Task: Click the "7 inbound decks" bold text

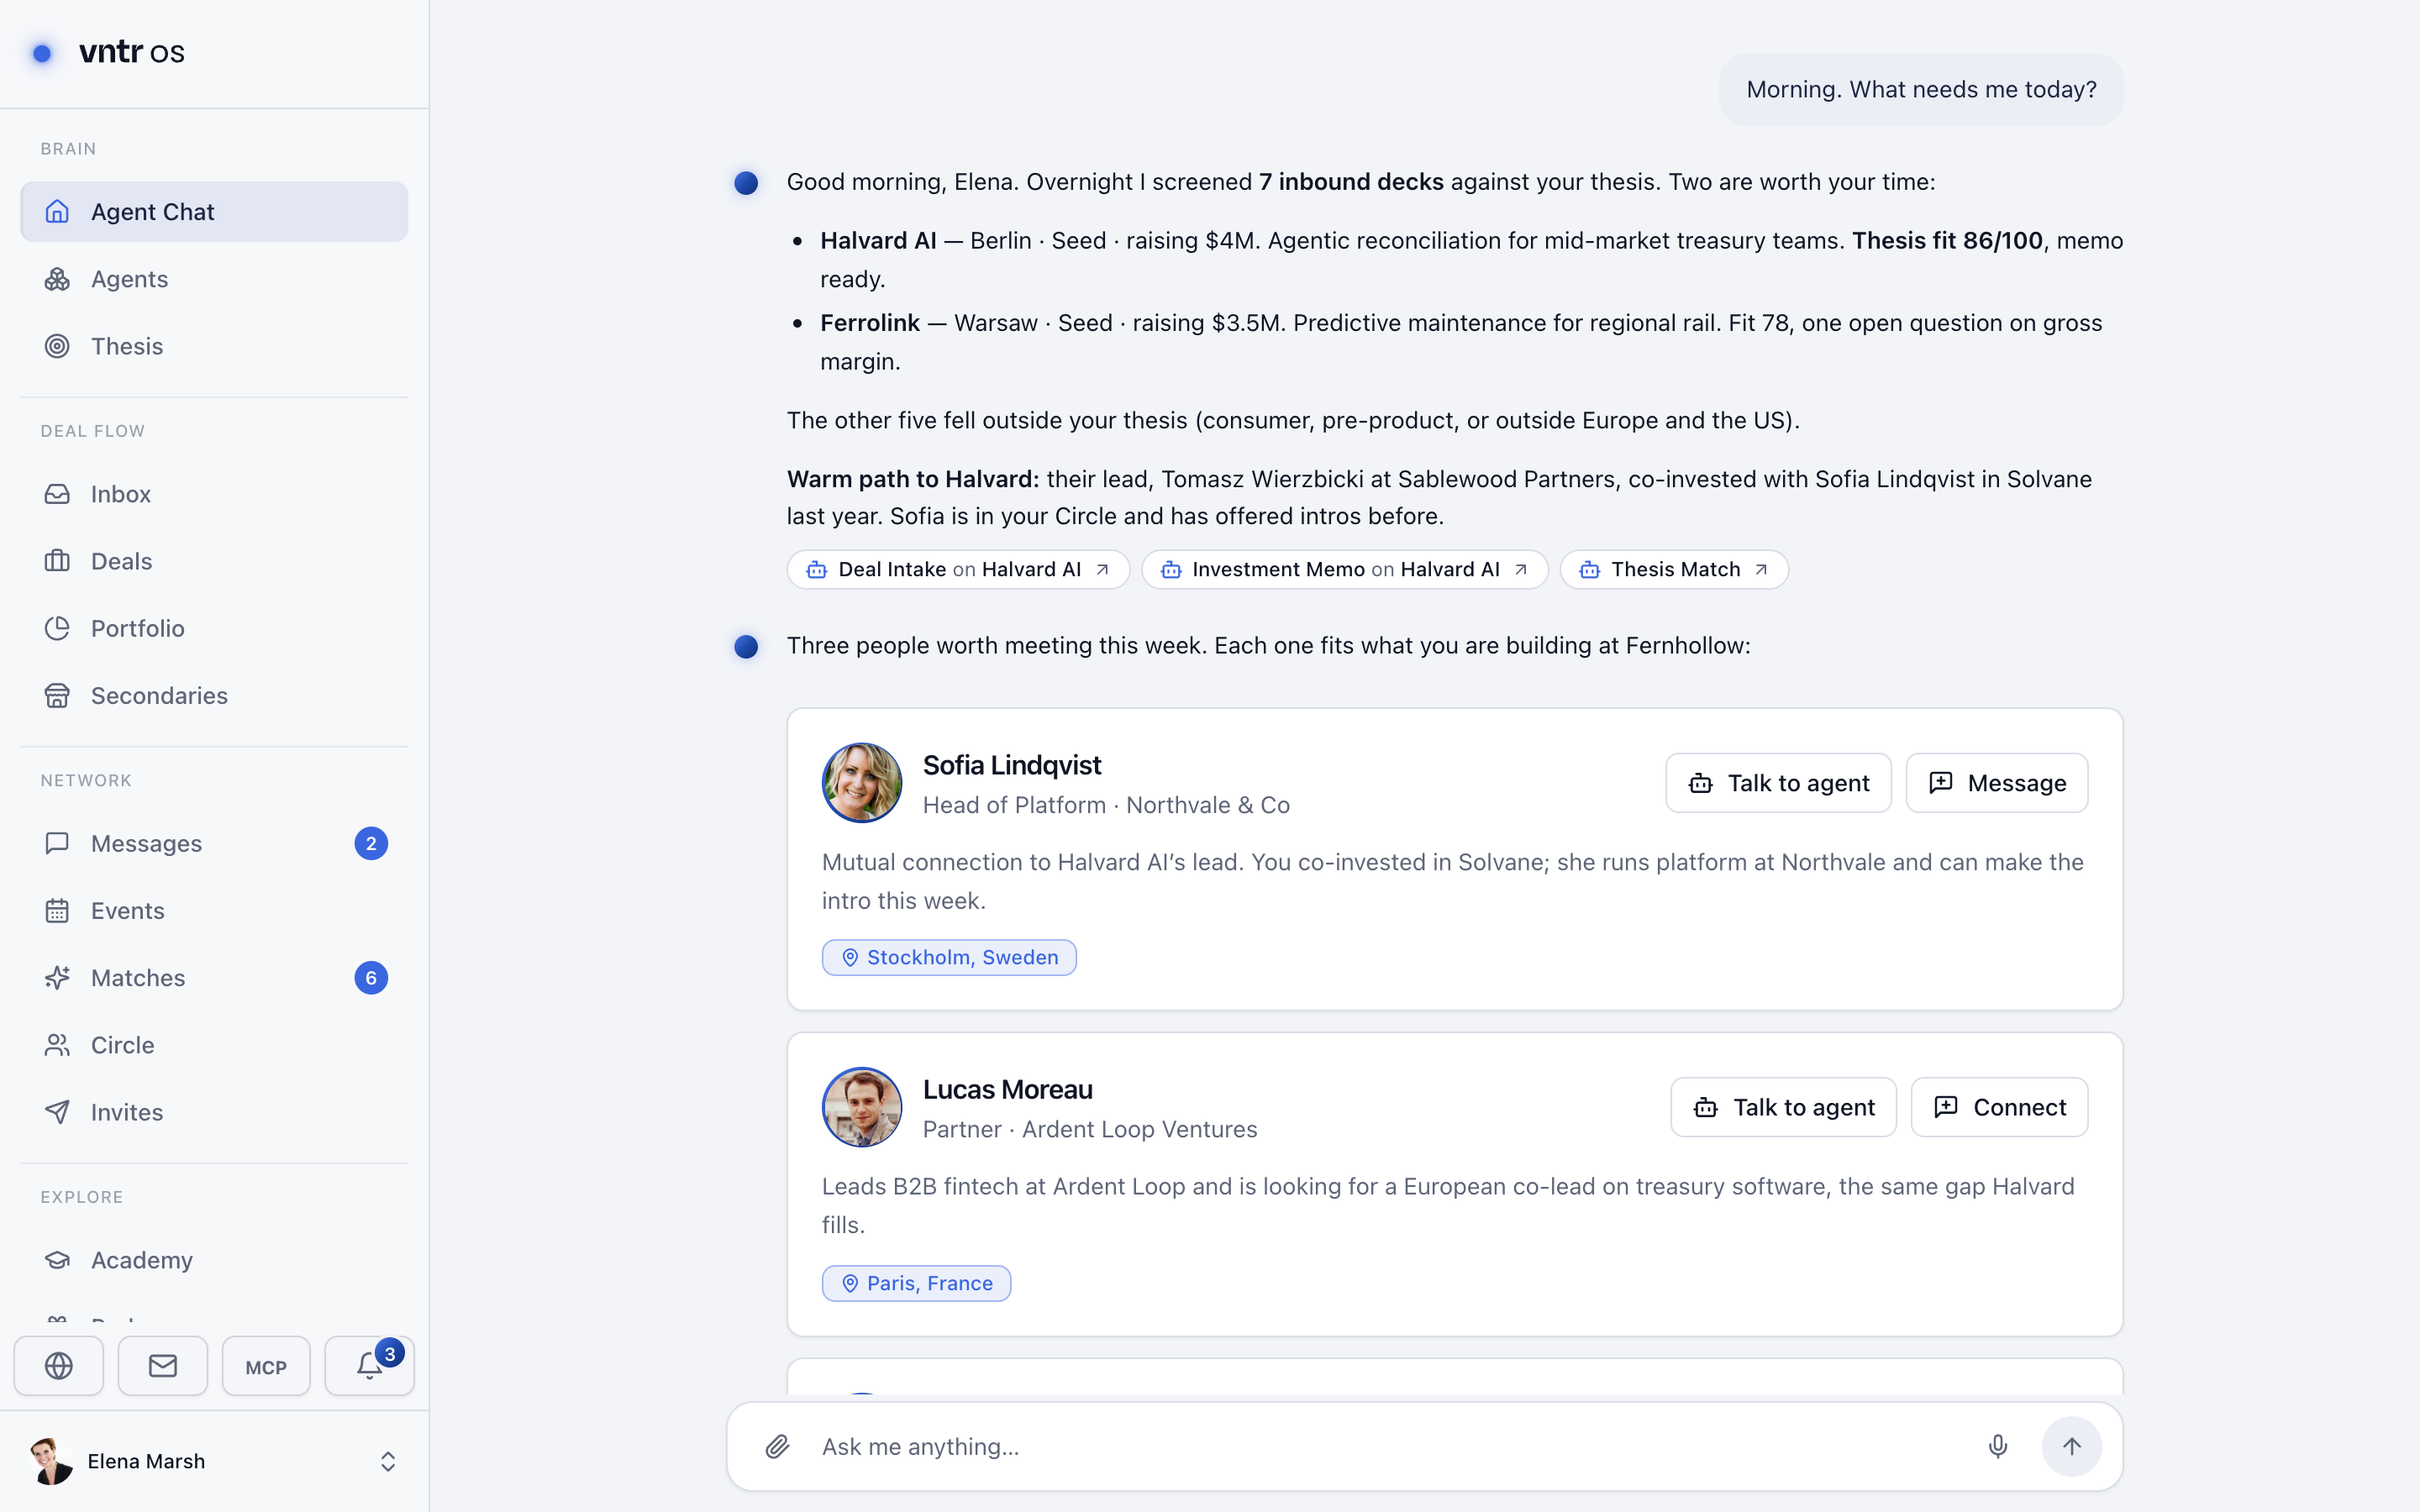Action: coord(1351,182)
